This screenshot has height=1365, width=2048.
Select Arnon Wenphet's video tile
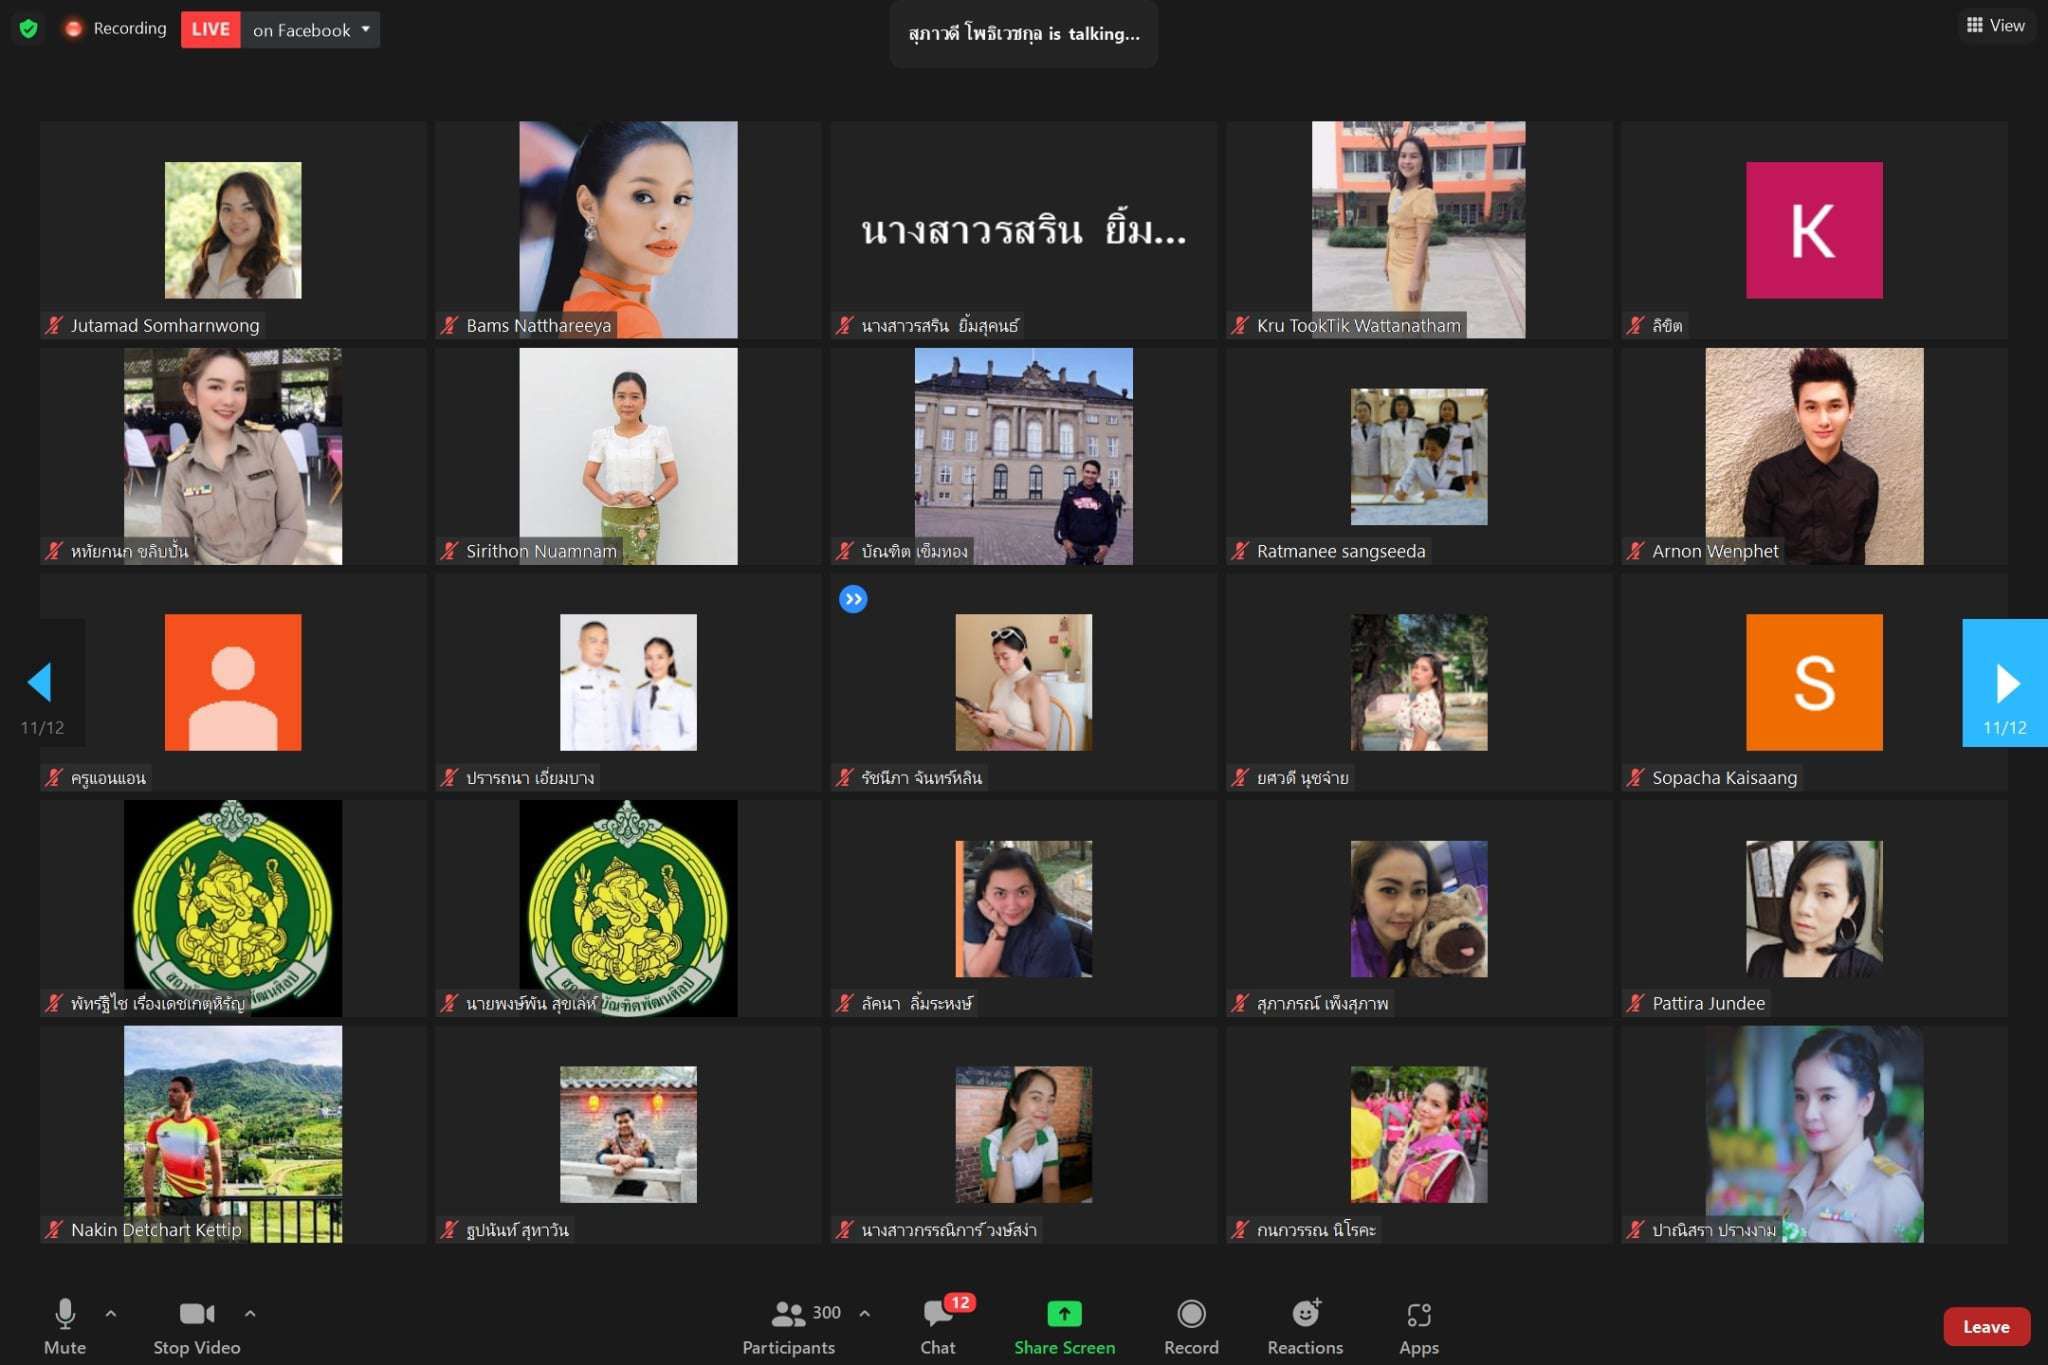[x=1814, y=456]
